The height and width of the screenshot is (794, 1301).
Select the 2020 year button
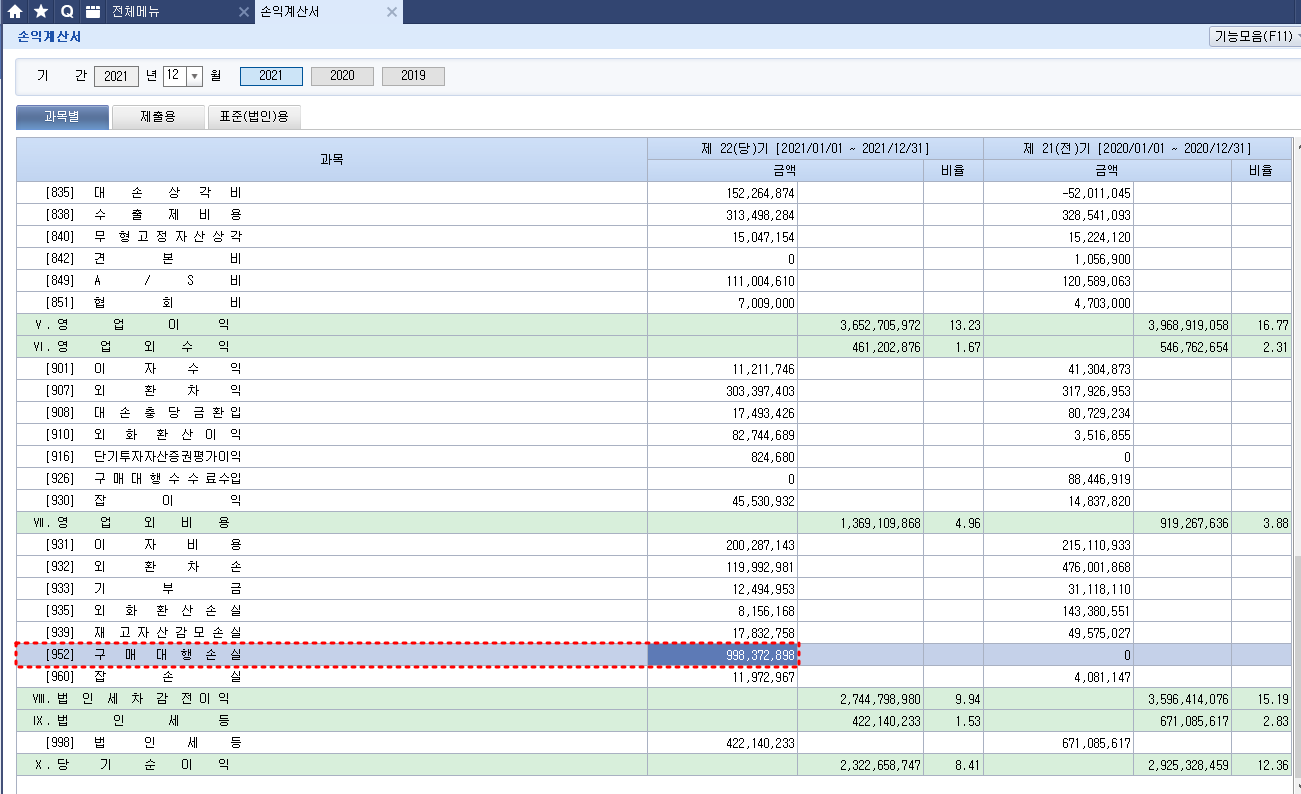342,76
